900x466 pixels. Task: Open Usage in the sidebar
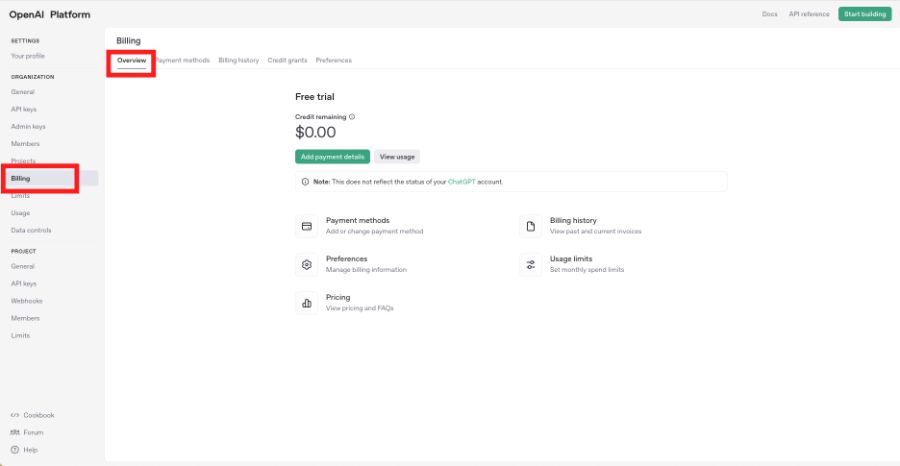[x=20, y=213]
